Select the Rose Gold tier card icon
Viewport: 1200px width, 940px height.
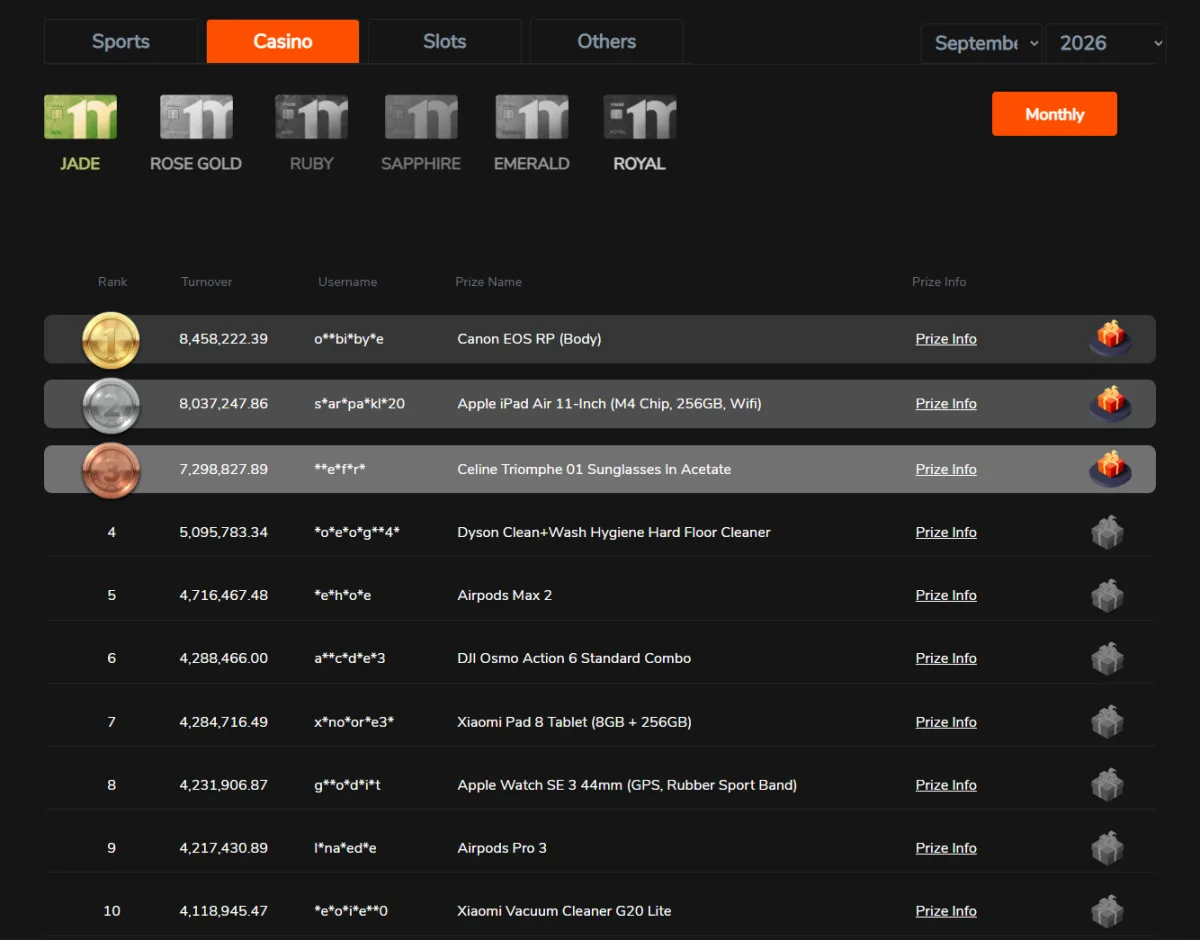pos(196,117)
